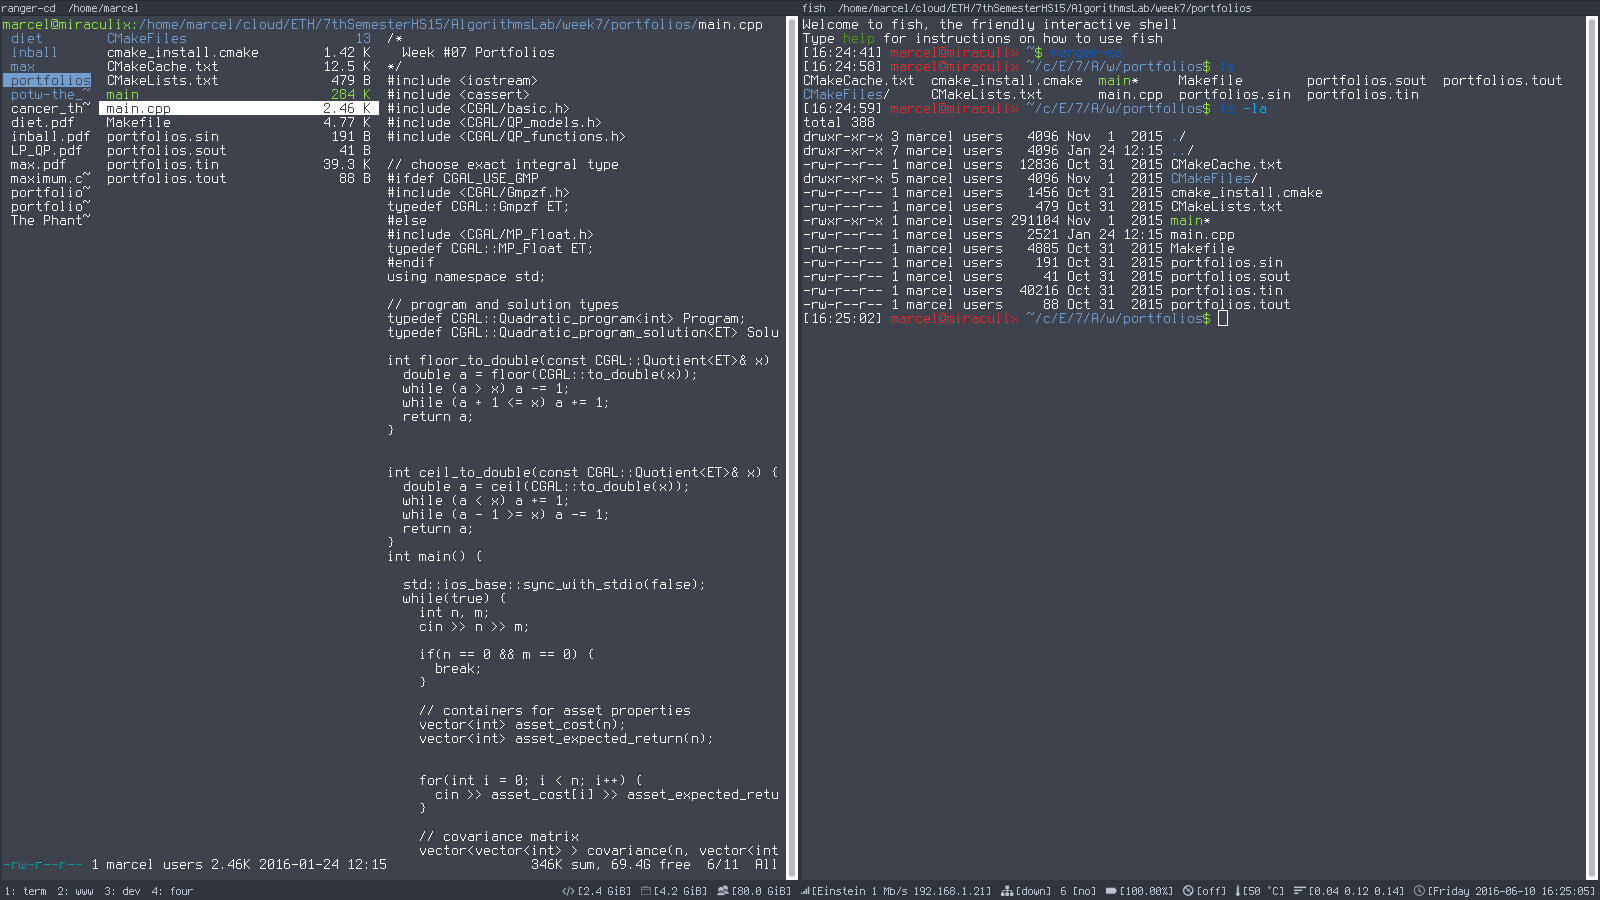Click the ranger terminal vertical scrollbar
Viewport: 1600px width, 900px height.
(x=792, y=447)
